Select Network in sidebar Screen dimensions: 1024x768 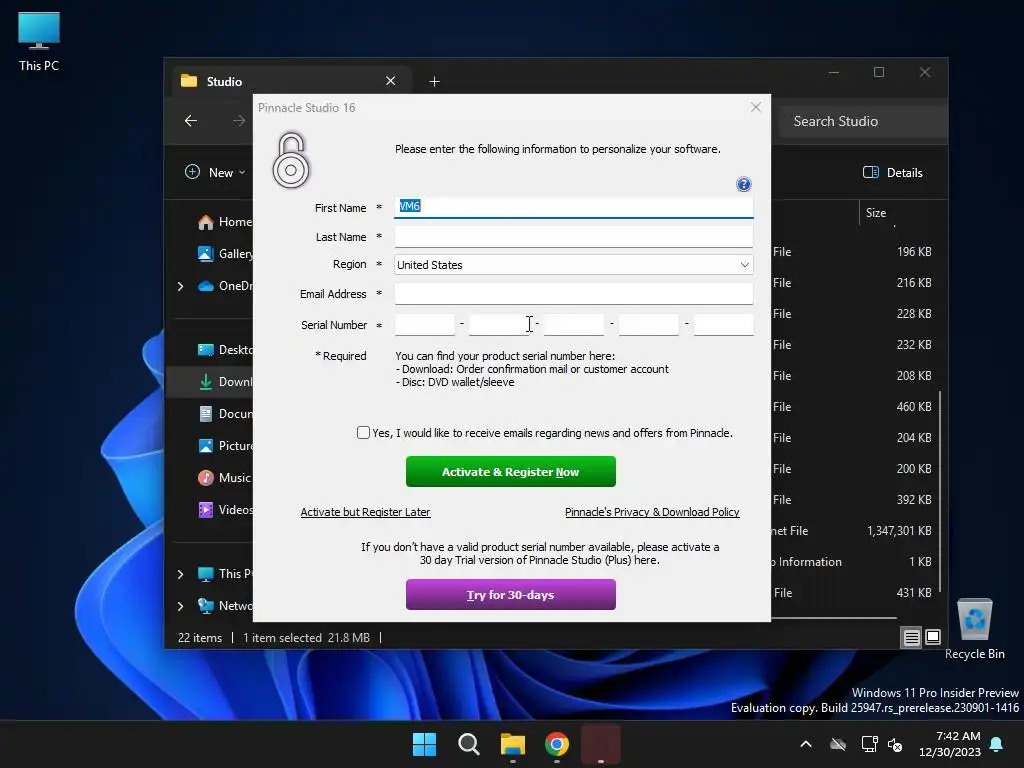coord(225,606)
